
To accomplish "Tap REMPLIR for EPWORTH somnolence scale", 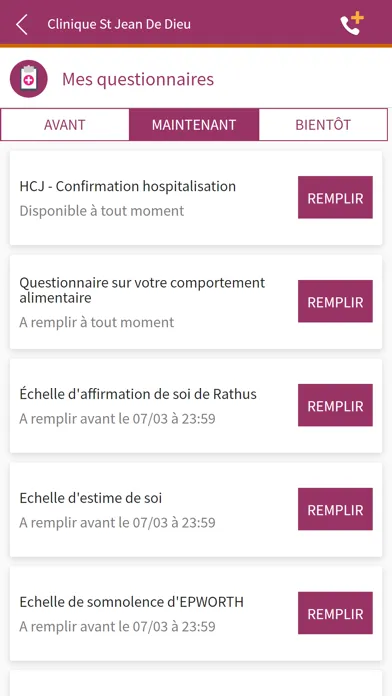I will (335, 613).
